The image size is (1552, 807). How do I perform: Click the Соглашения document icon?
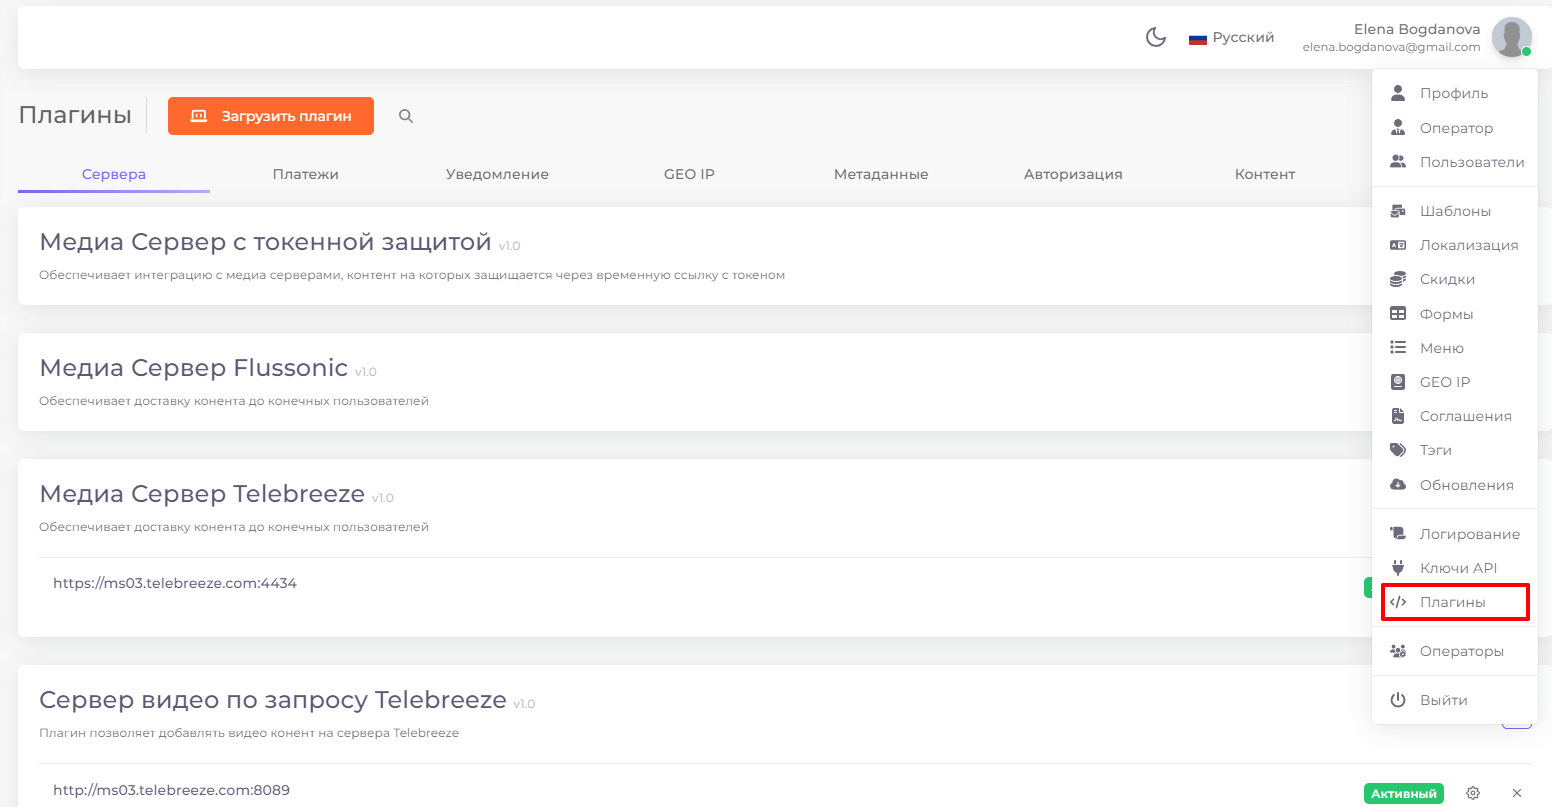point(1398,416)
